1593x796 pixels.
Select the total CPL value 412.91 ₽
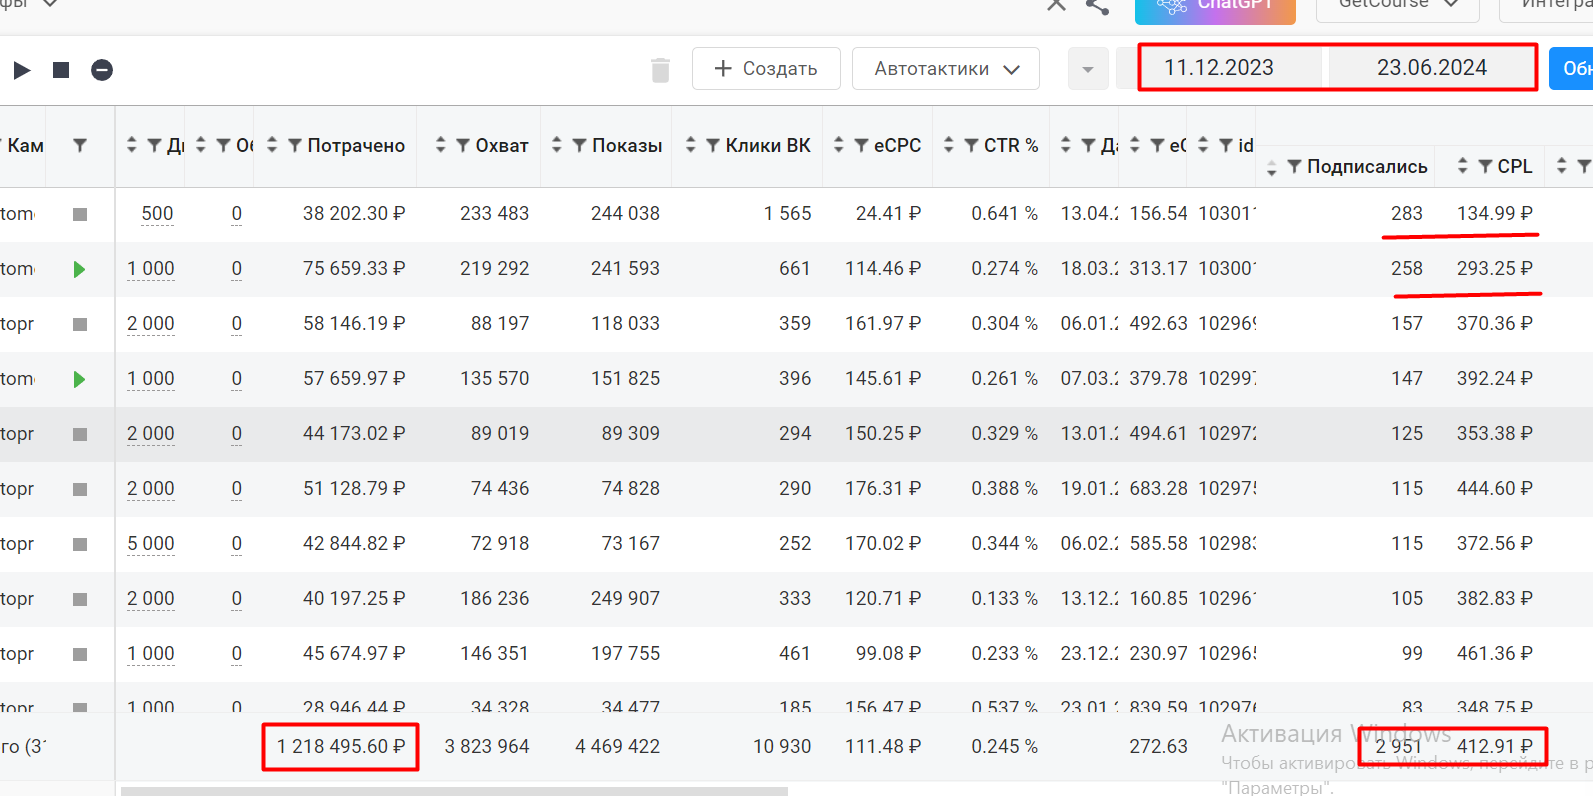1494,747
